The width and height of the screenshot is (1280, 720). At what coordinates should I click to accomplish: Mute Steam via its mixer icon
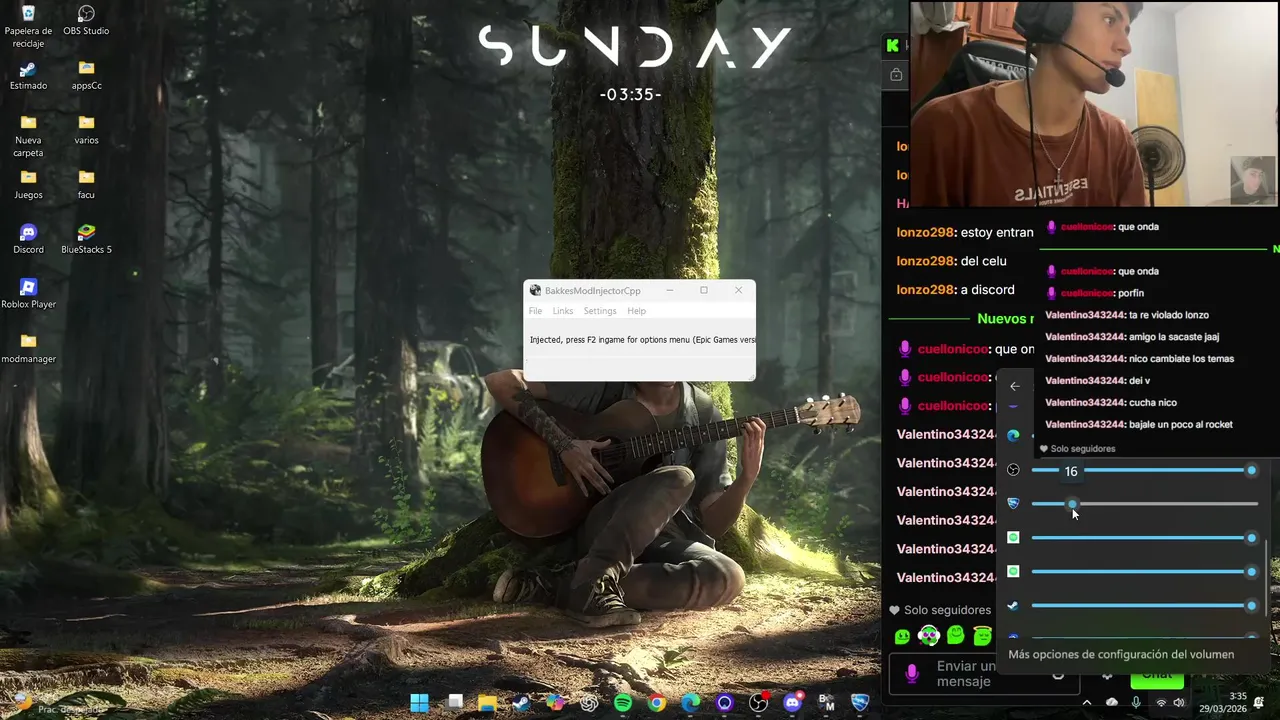tap(1013, 606)
